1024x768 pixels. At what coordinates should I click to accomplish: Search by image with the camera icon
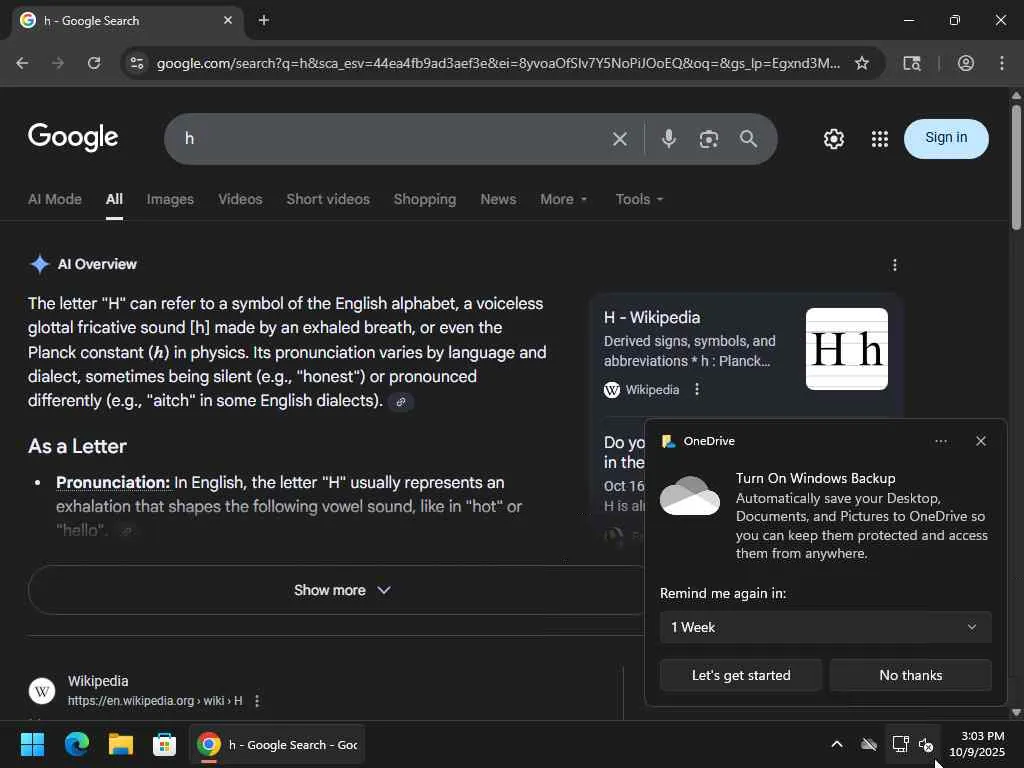point(709,138)
